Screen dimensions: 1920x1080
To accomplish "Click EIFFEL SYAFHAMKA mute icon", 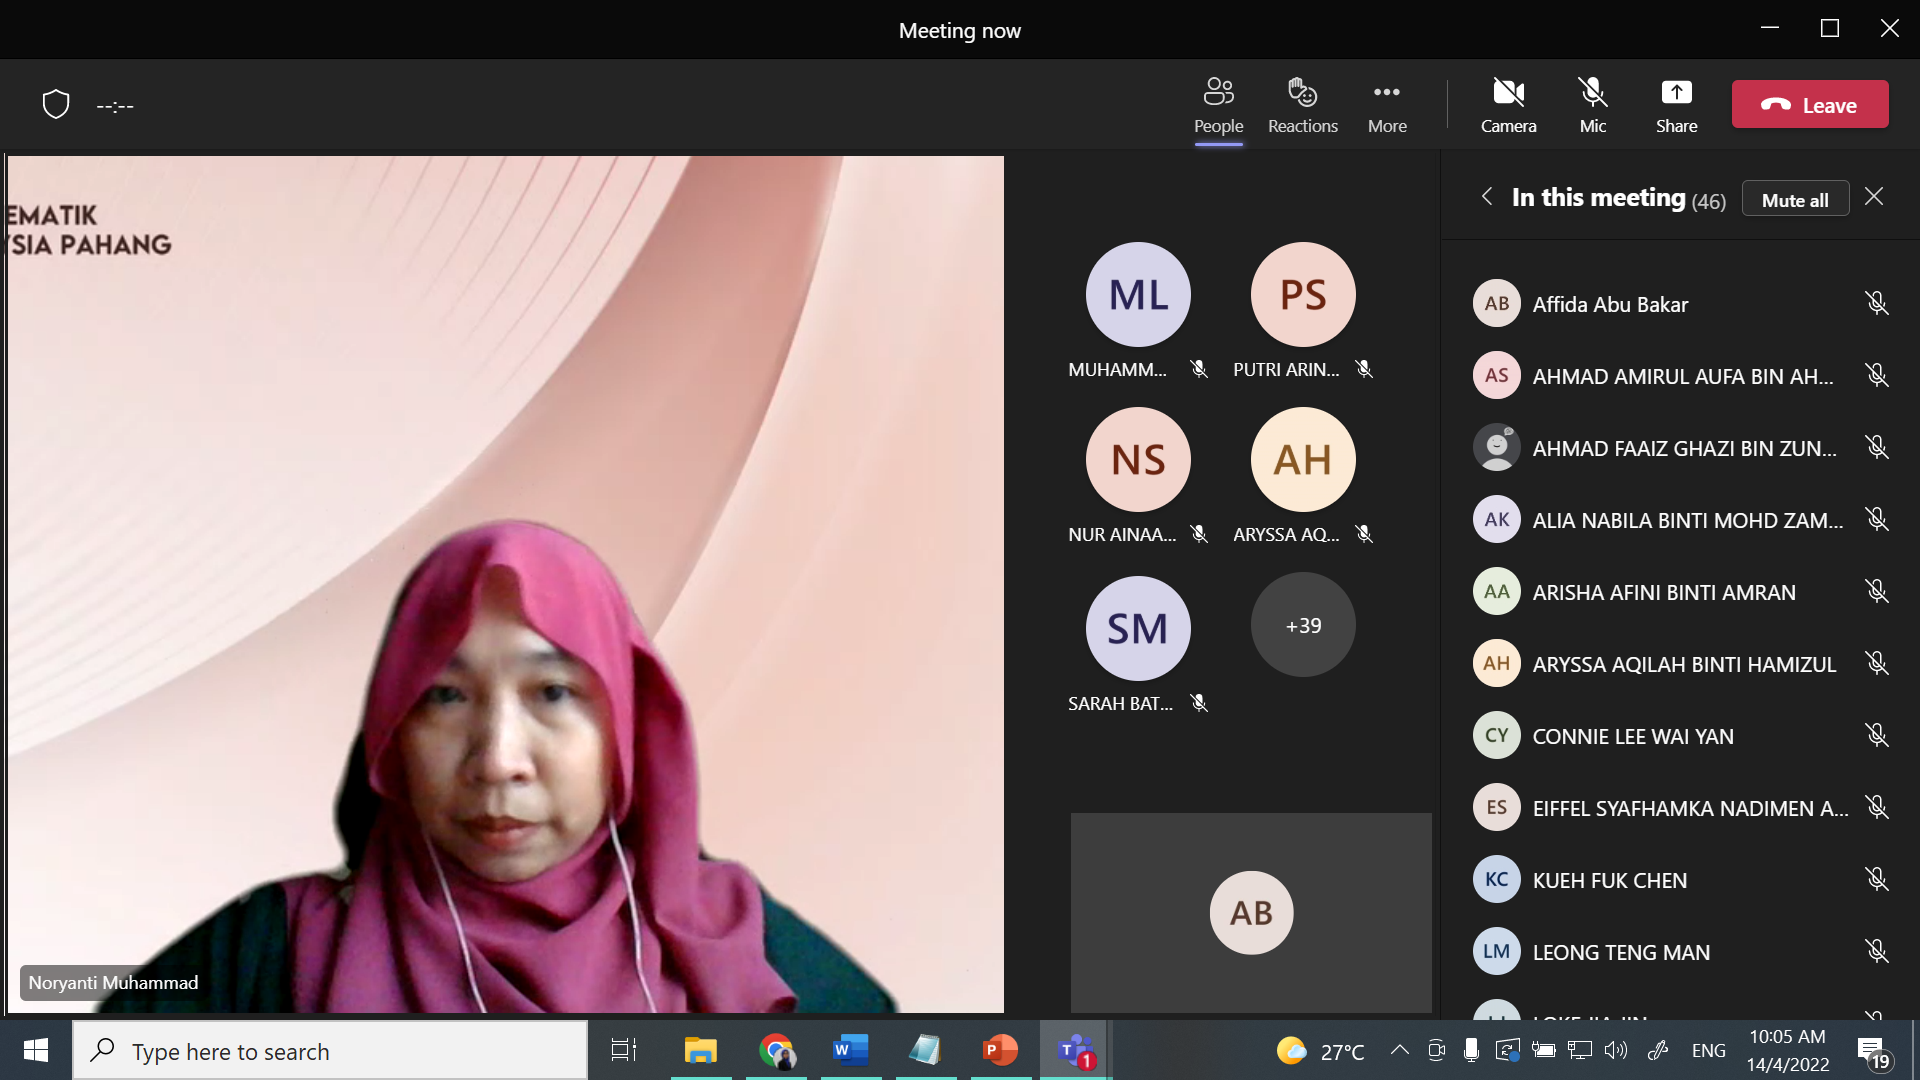I will click(1877, 807).
